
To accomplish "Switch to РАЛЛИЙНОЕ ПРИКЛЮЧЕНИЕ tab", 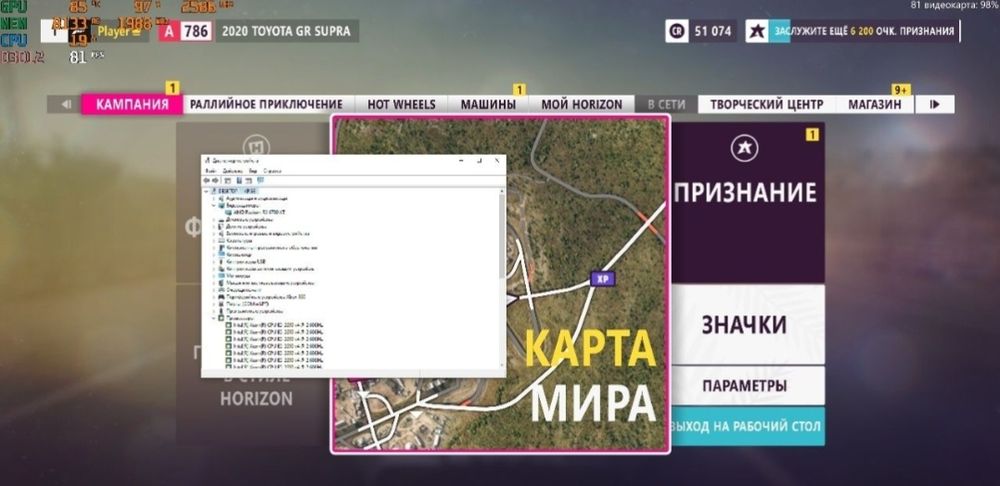I will [268, 105].
